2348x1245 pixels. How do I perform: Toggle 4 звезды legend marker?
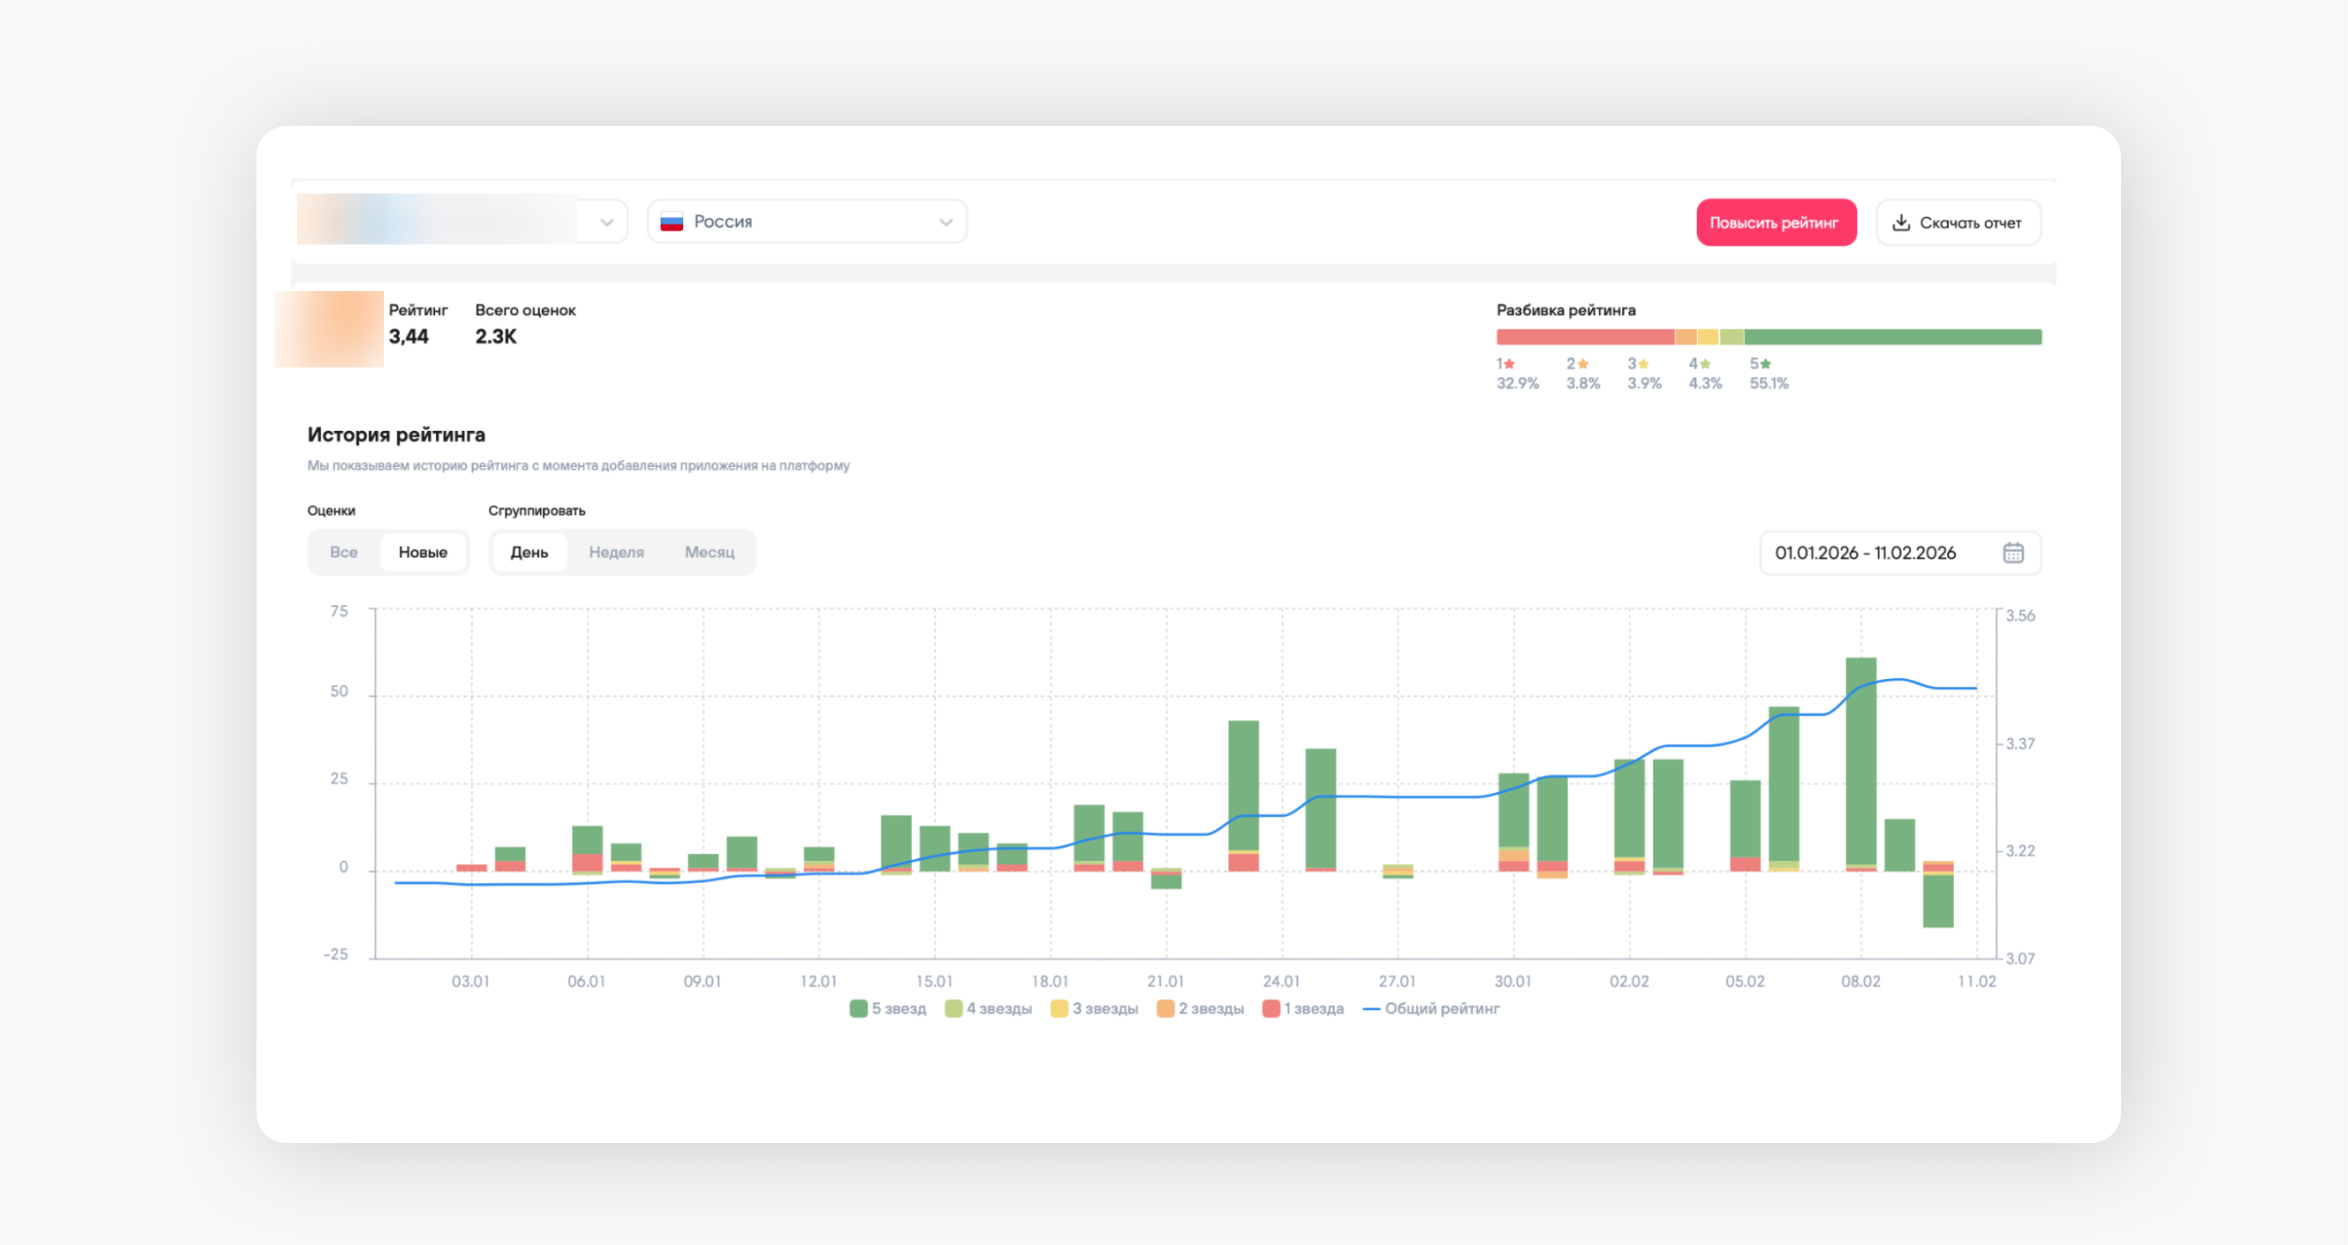click(x=953, y=1009)
